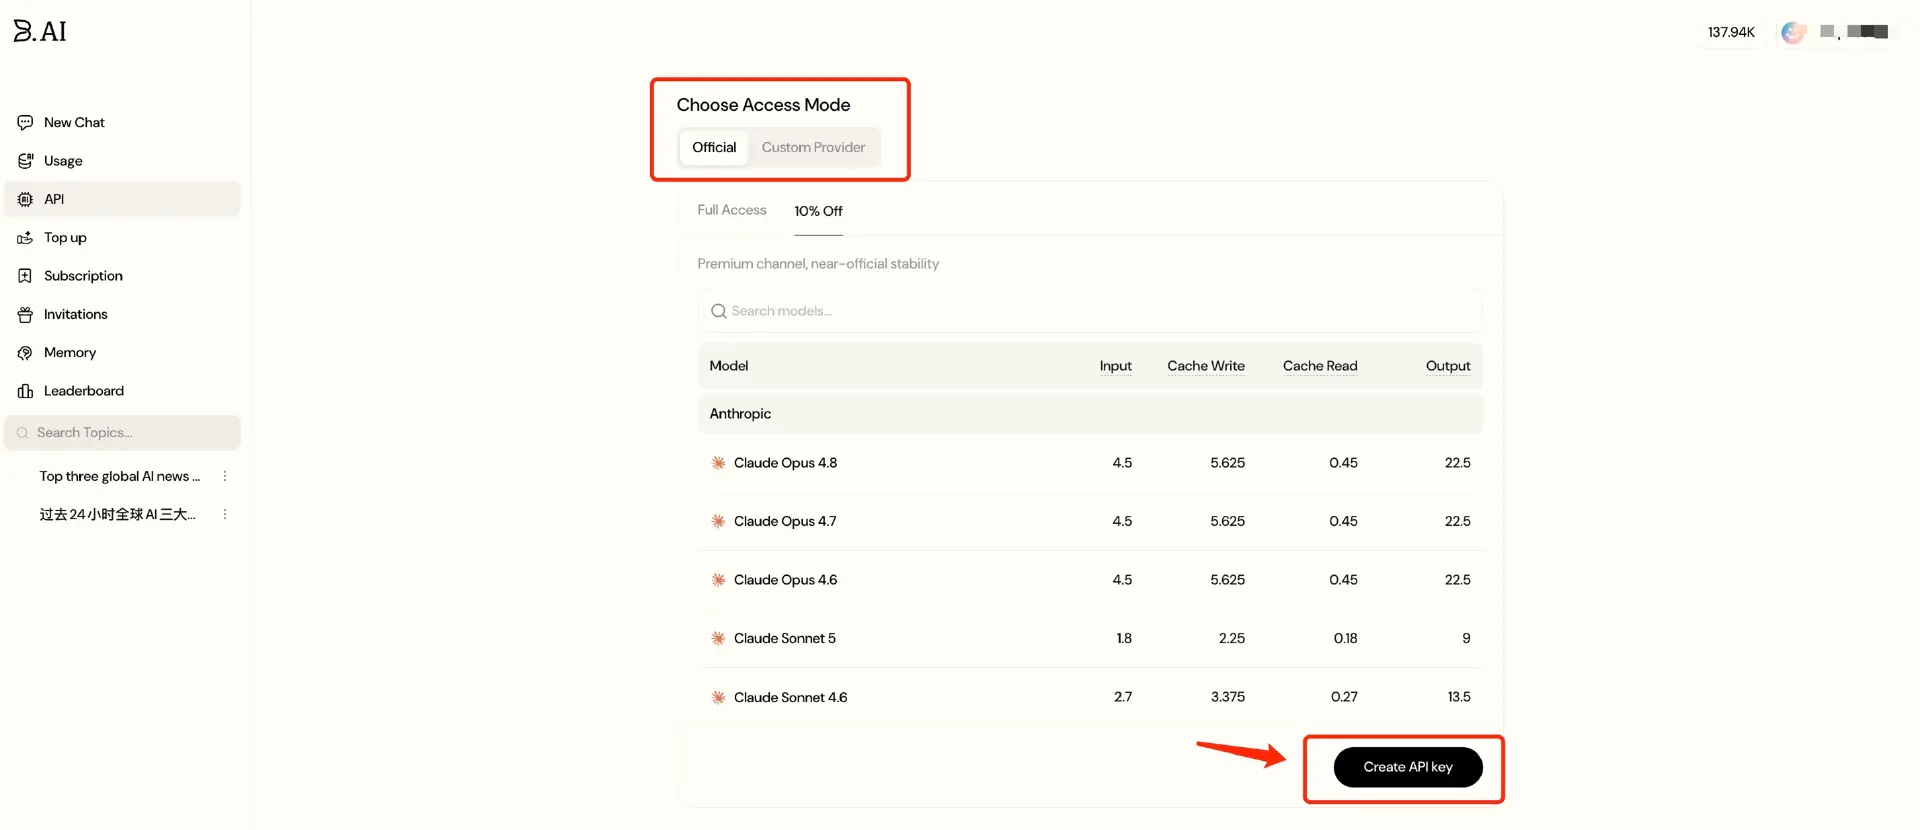
Task: Switch to the Full Access tab
Action: (732, 210)
